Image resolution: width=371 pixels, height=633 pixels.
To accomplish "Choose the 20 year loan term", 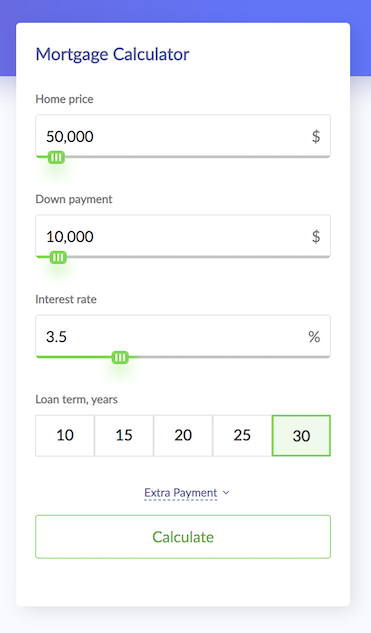I will click(x=183, y=436).
